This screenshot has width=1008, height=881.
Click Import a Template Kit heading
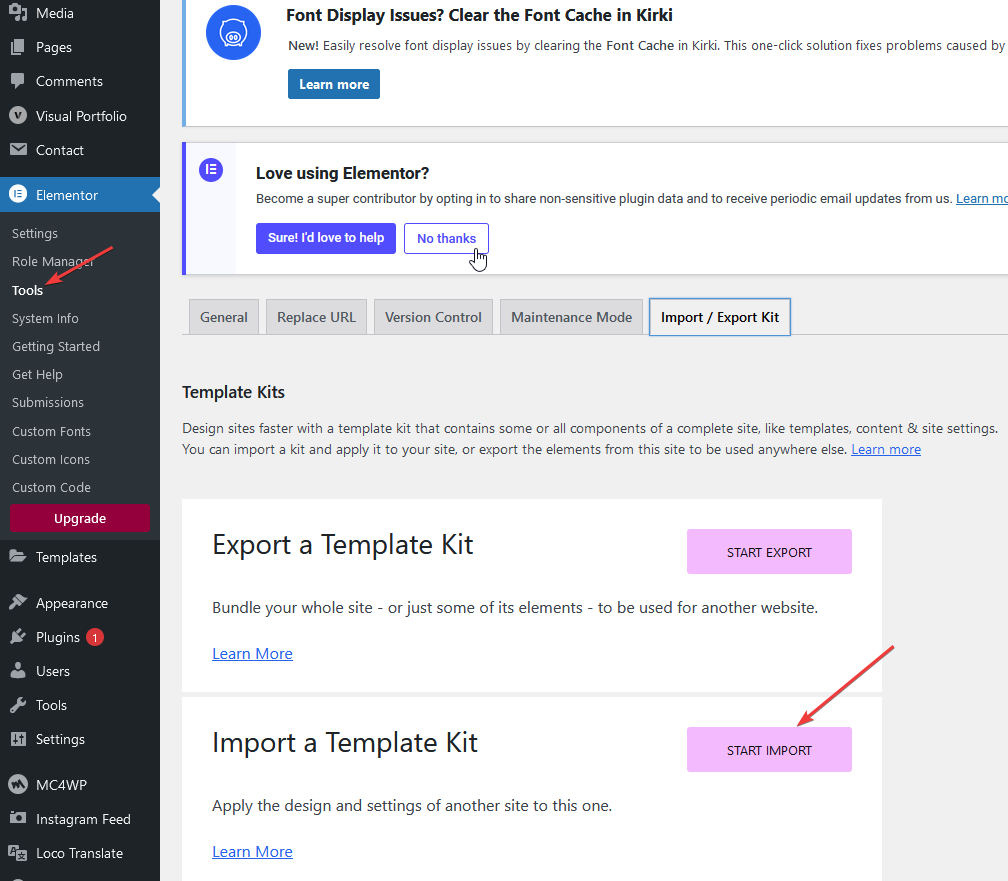(345, 743)
